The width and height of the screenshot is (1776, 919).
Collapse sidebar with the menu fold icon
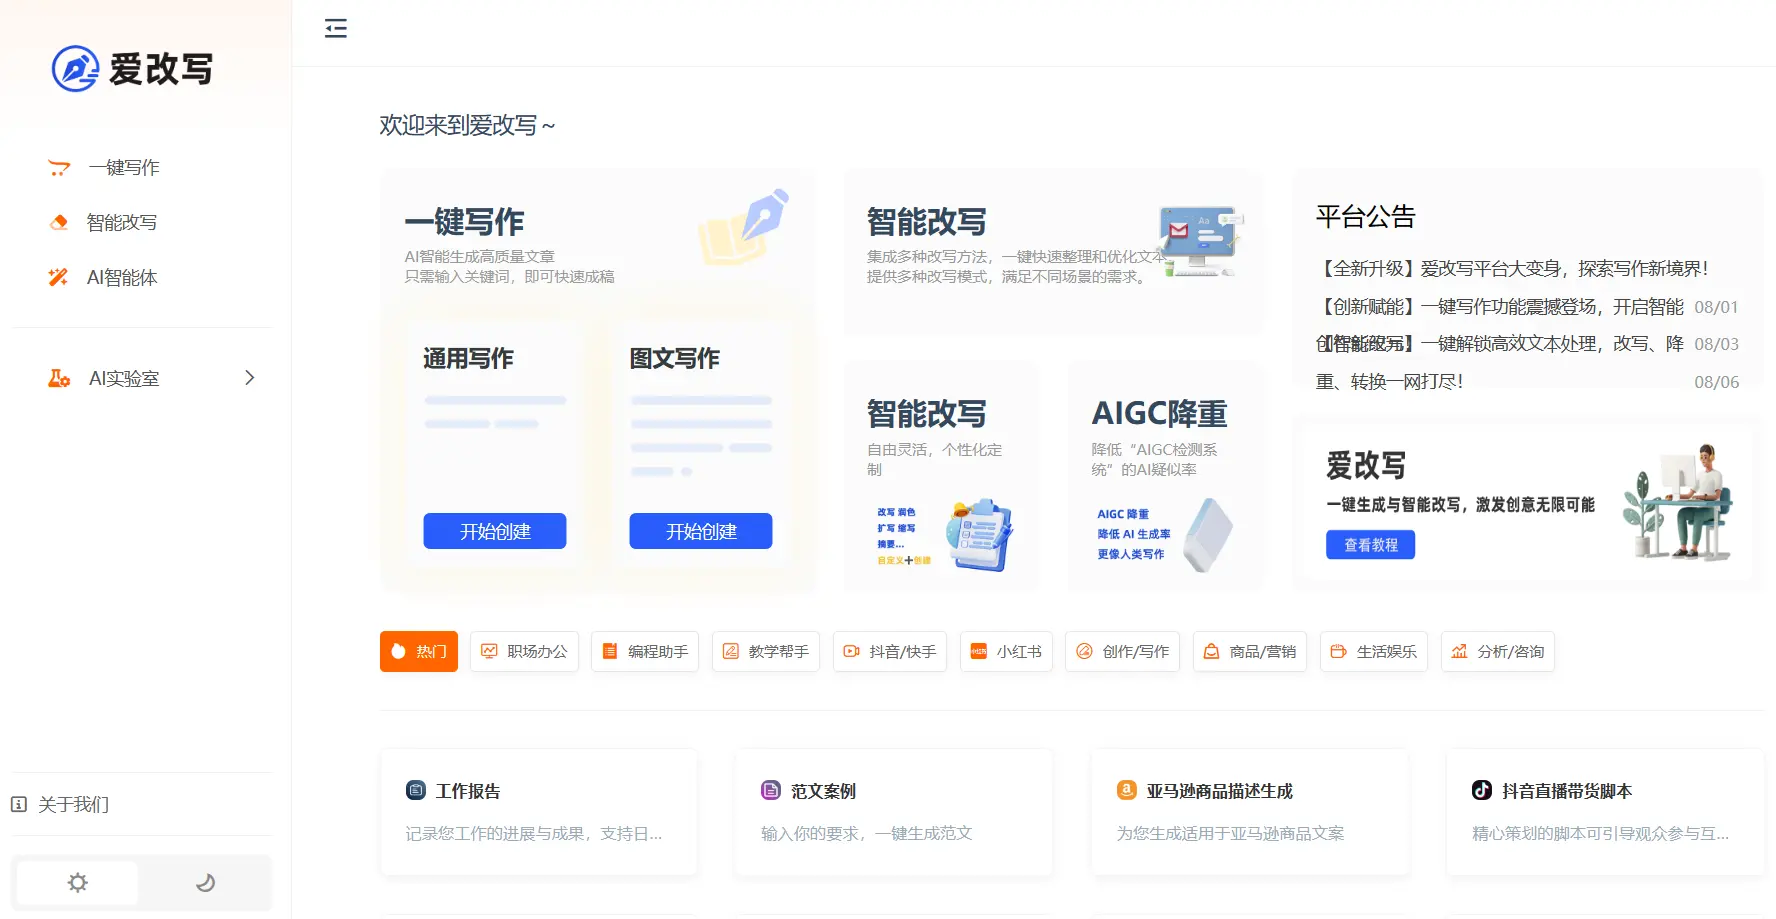(x=336, y=28)
